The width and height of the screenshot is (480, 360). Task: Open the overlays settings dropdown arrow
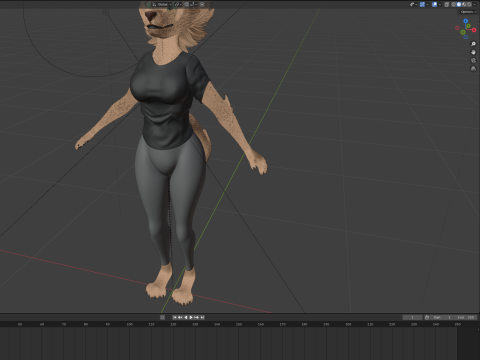coord(440,4)
